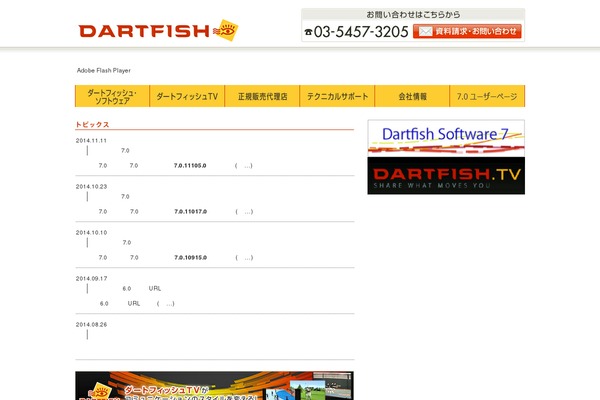Click read more in 2014.10.10 entry

(244, 257)
